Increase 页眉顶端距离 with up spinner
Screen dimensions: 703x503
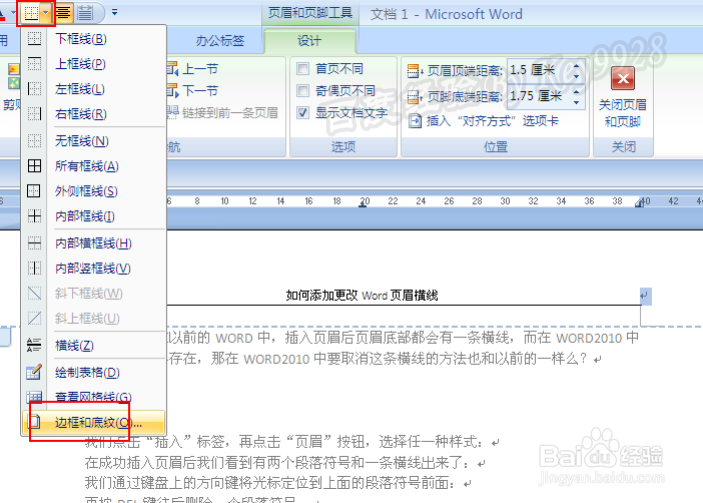577,66
